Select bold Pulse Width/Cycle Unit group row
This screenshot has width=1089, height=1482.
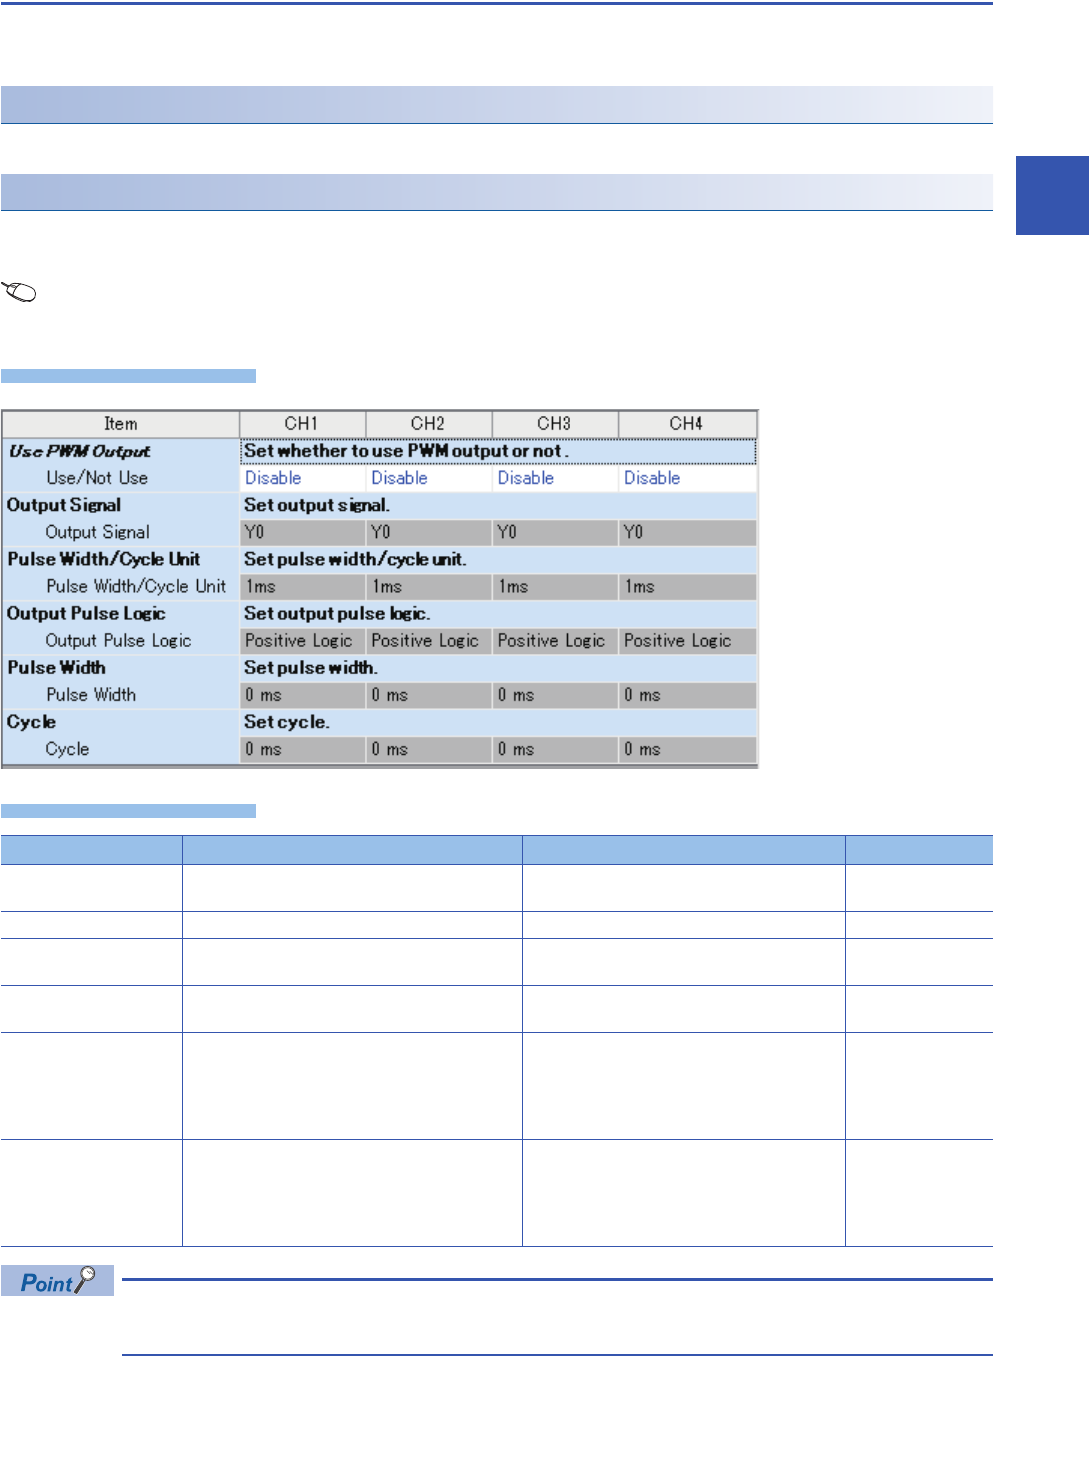[380, 559]
